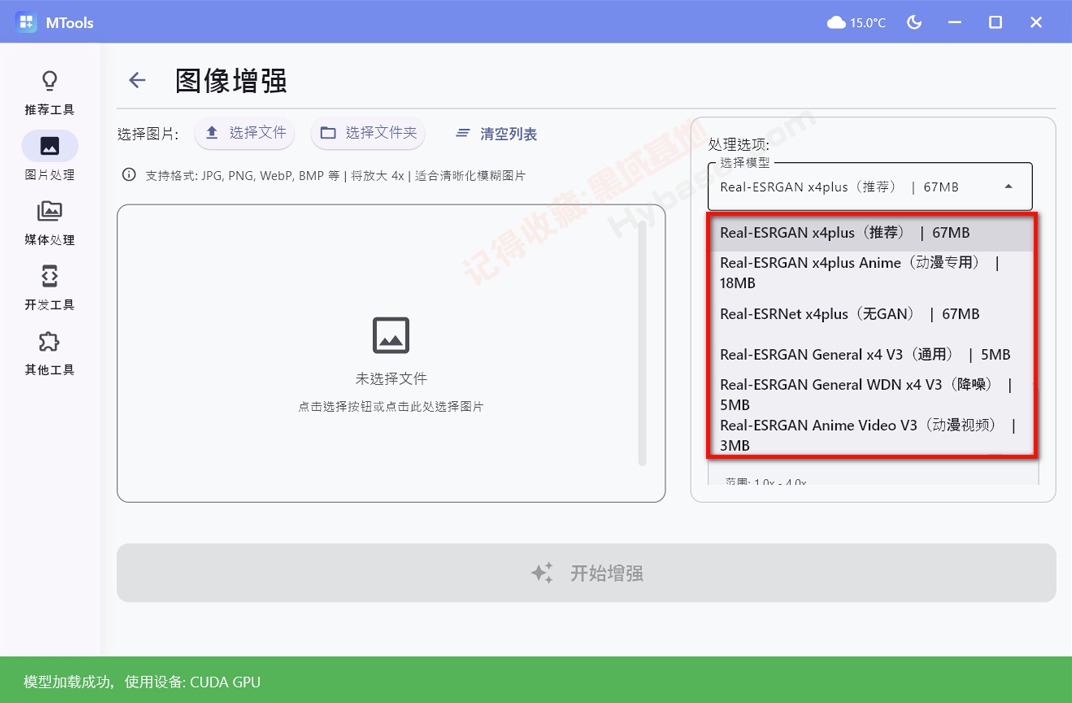The height and width of the screenshot is (703, 1072).
Task: Select the 开发工具 sidebar icon
Action: (49, 285)
